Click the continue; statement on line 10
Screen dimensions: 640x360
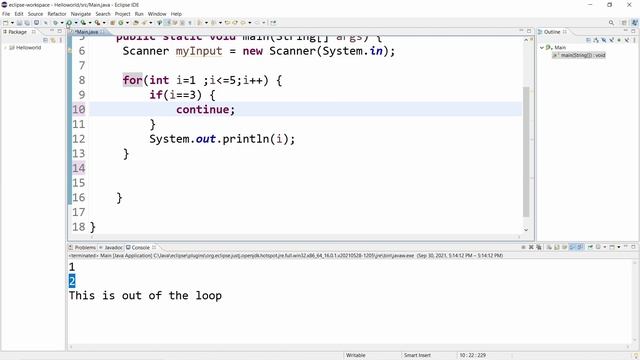tap(205, 109)
